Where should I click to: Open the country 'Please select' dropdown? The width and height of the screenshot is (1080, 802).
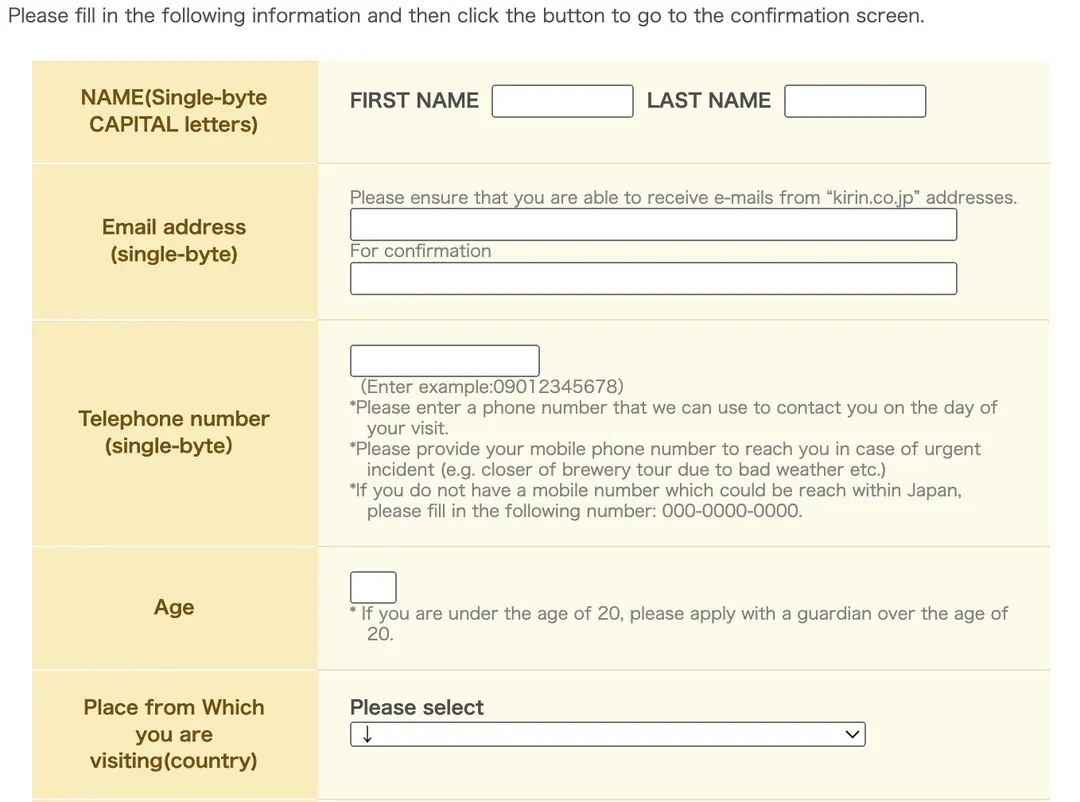click(608, 734)
